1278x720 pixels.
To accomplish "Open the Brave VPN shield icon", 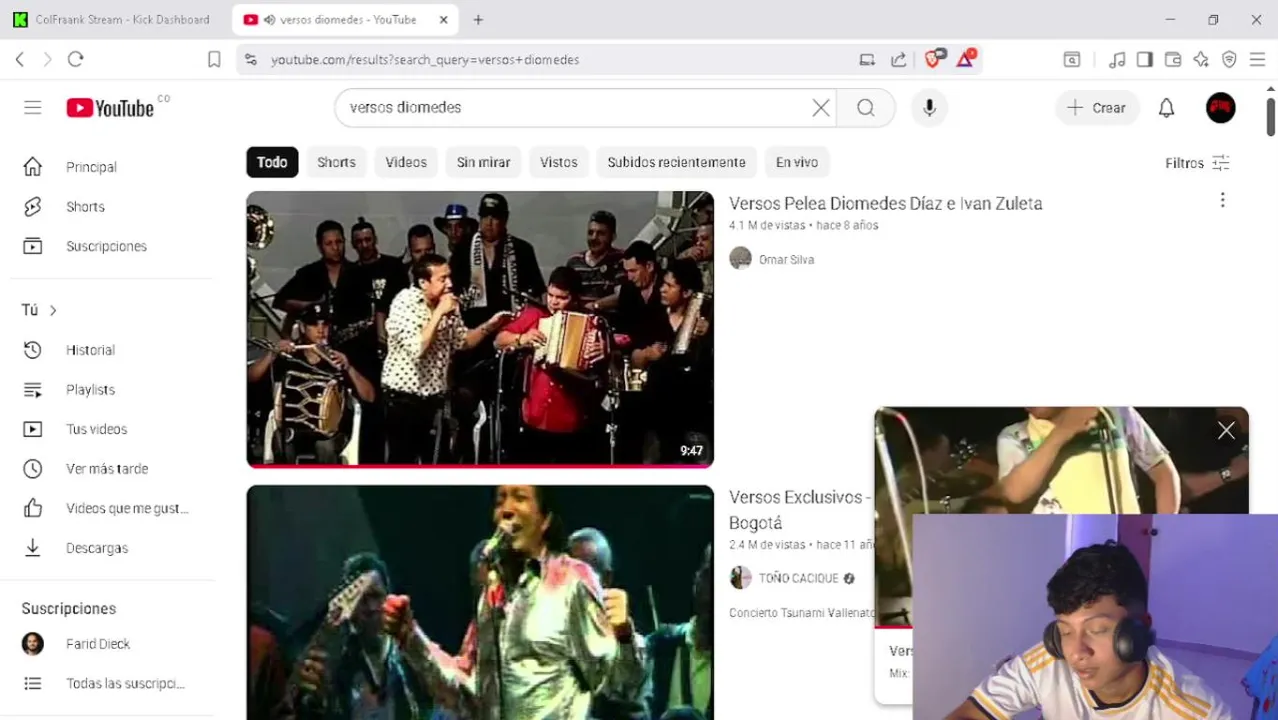I will [x=1229, y=60].
